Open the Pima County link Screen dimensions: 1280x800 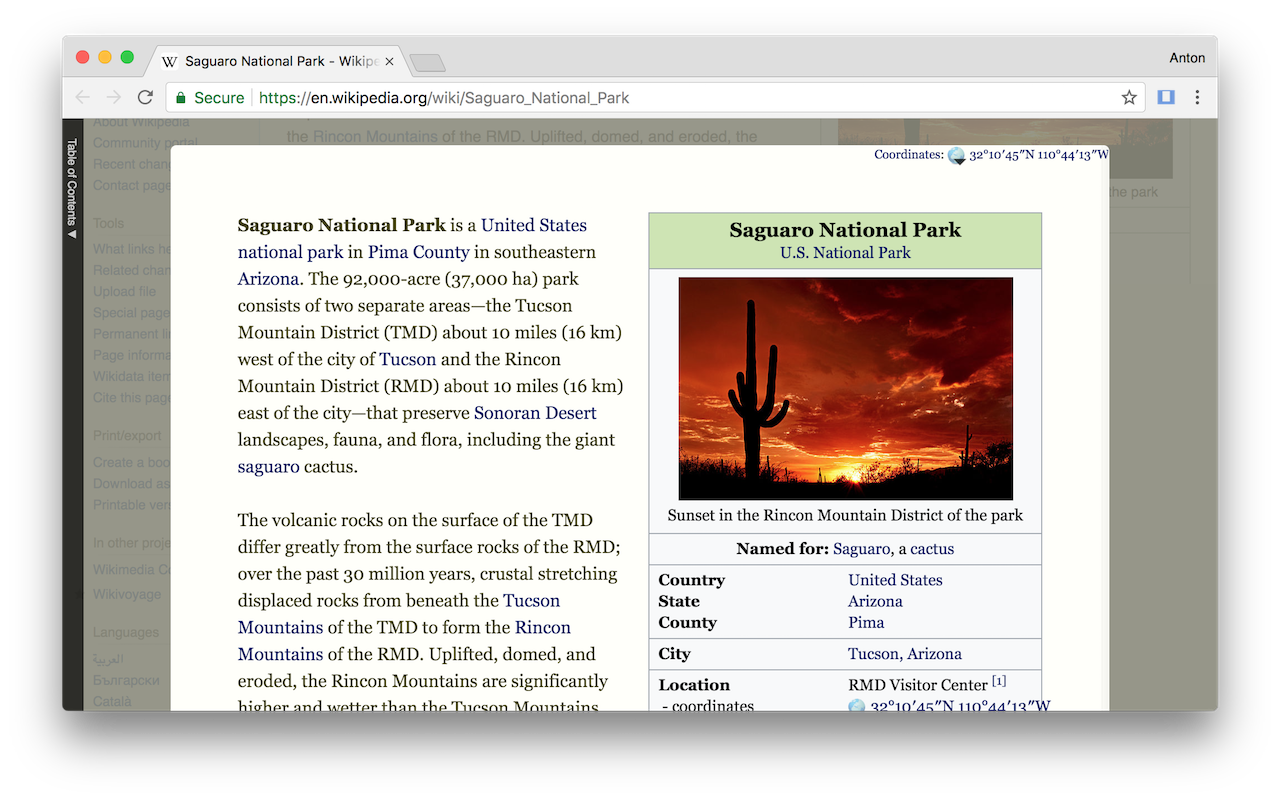(418, 252)
